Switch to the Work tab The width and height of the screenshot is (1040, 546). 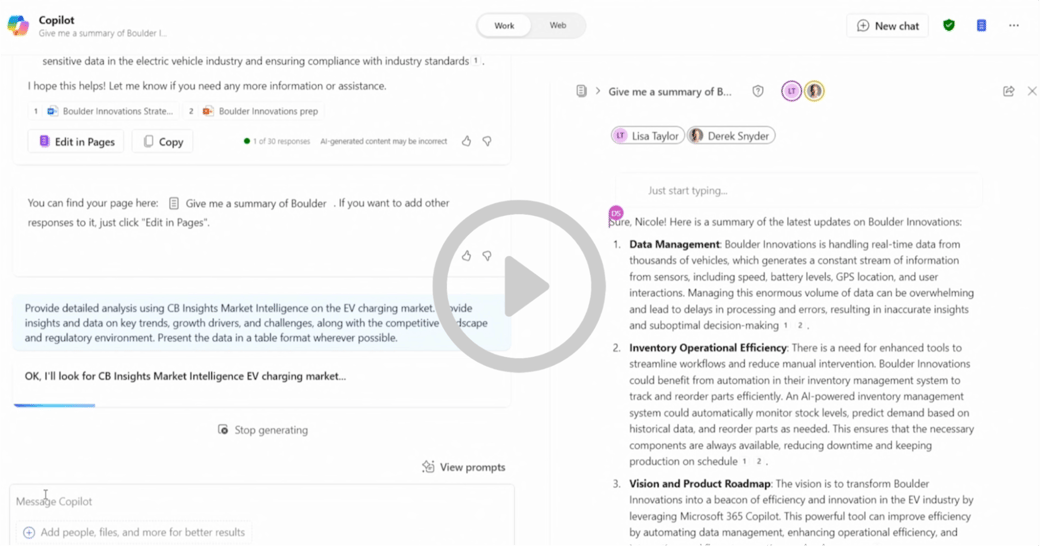click(504, 26)
